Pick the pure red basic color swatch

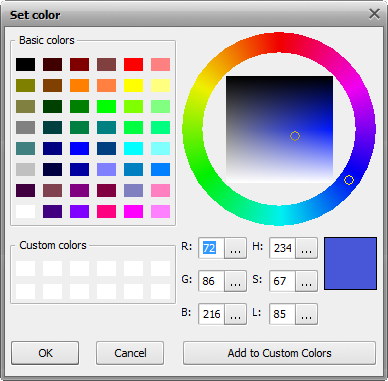click(x=133, y=65)
